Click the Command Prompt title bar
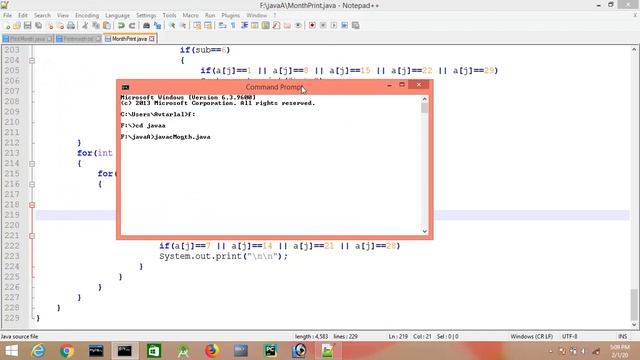640x360 pixels. (x=274, y=87)
